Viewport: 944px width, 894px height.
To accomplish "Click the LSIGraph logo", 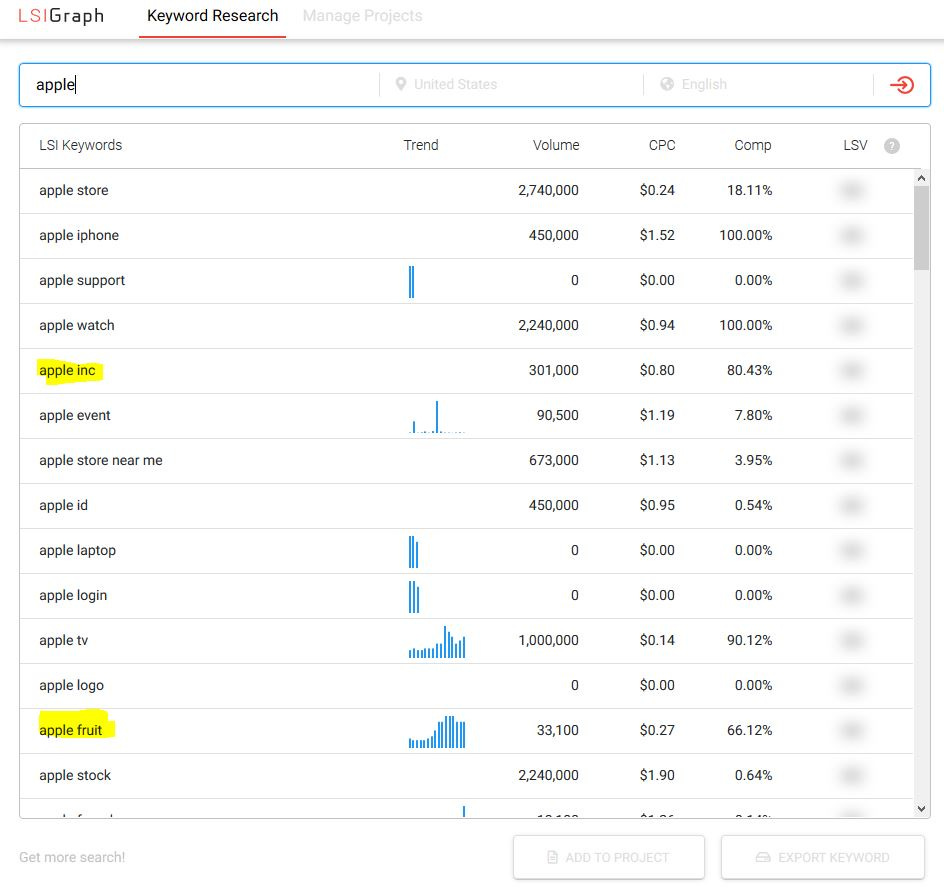I will (61, 16).
